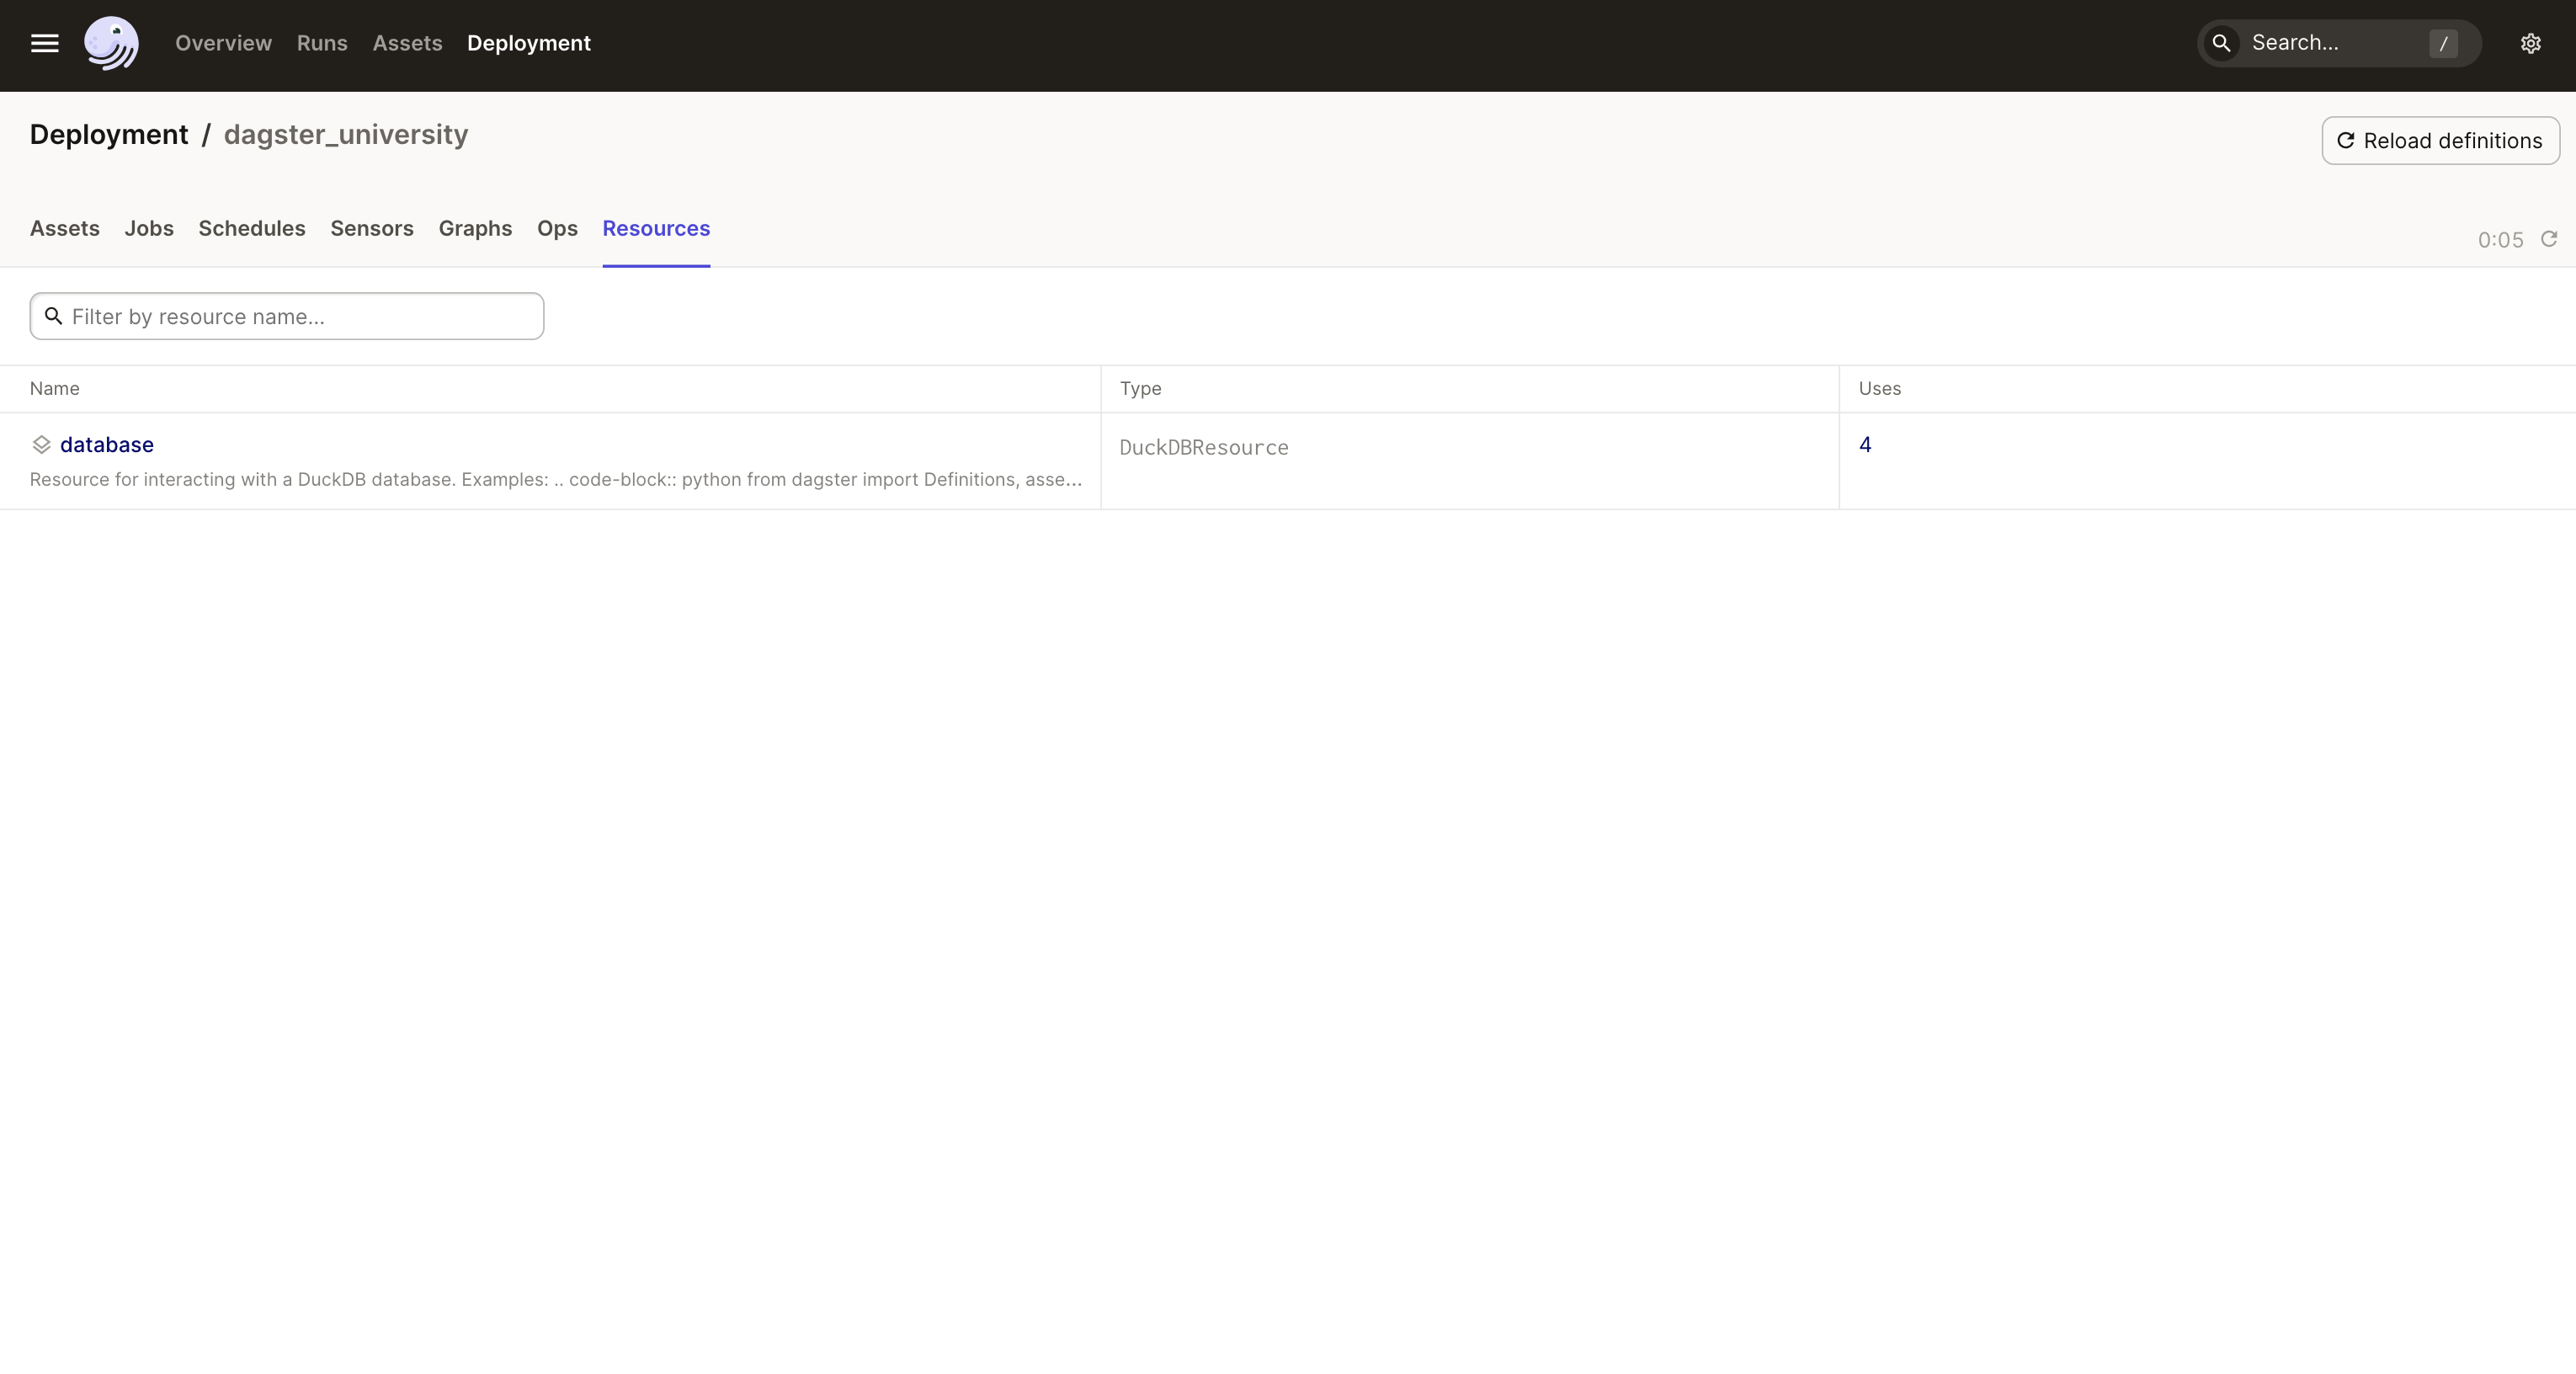Click the layers icon beside database
This screenshot has width=2576, height=1374.
pos(41,445)
